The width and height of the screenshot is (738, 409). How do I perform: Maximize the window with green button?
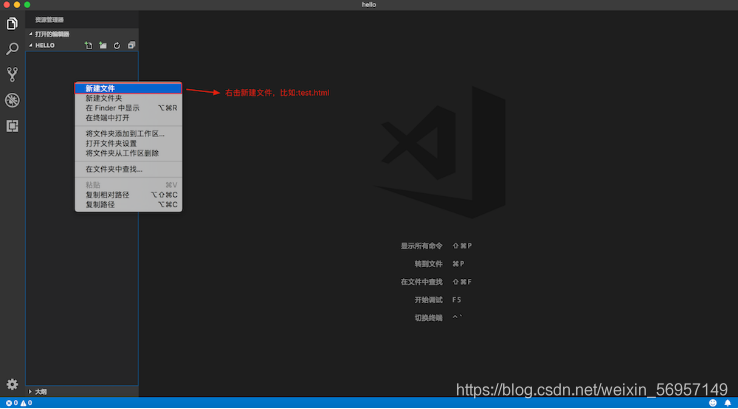(x=27, y=4)
